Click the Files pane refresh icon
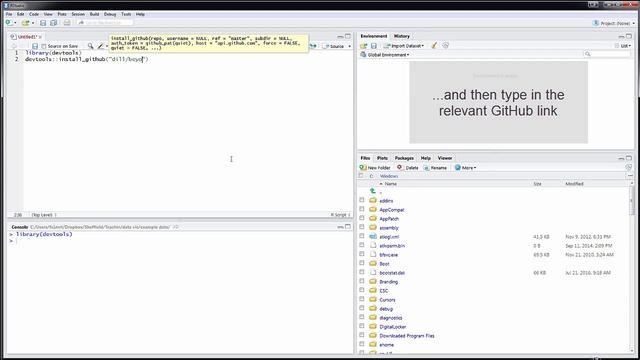Viewport: 640px width, 360px height. point(629,167)
